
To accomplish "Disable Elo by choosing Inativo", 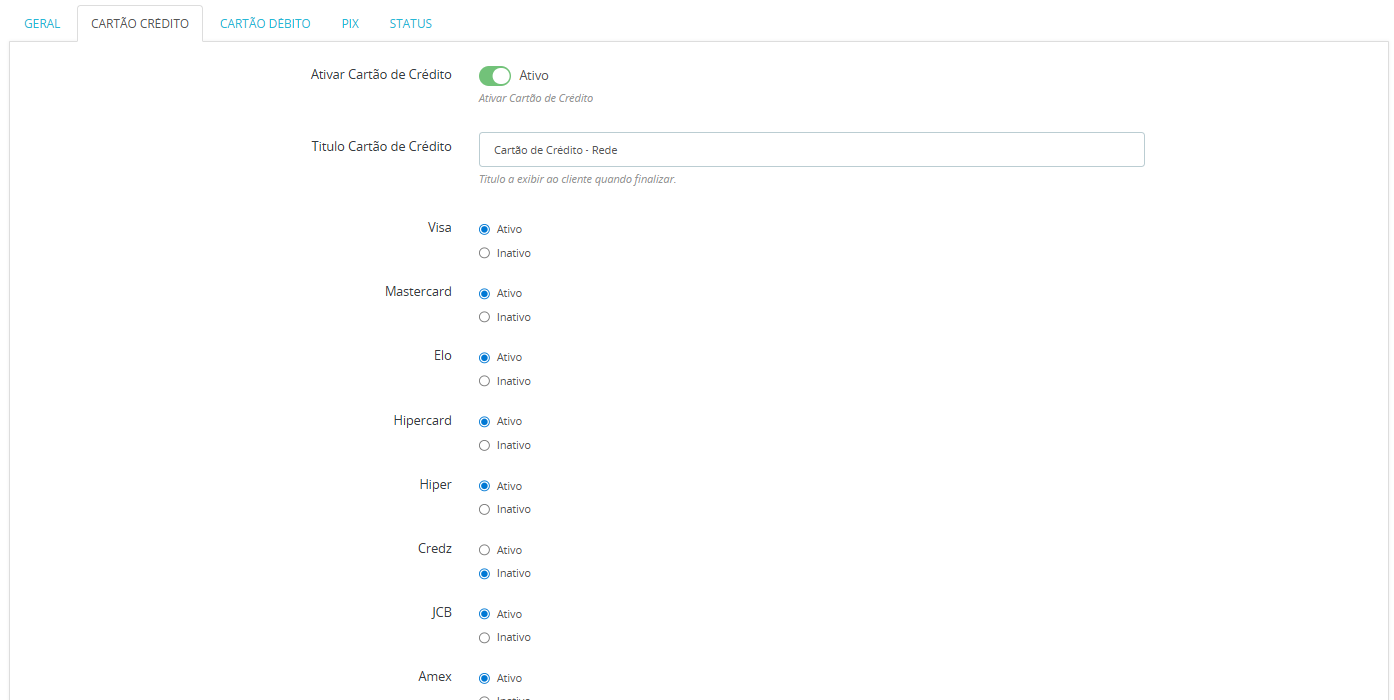I will pyautogui.click(x=485, y=381).
